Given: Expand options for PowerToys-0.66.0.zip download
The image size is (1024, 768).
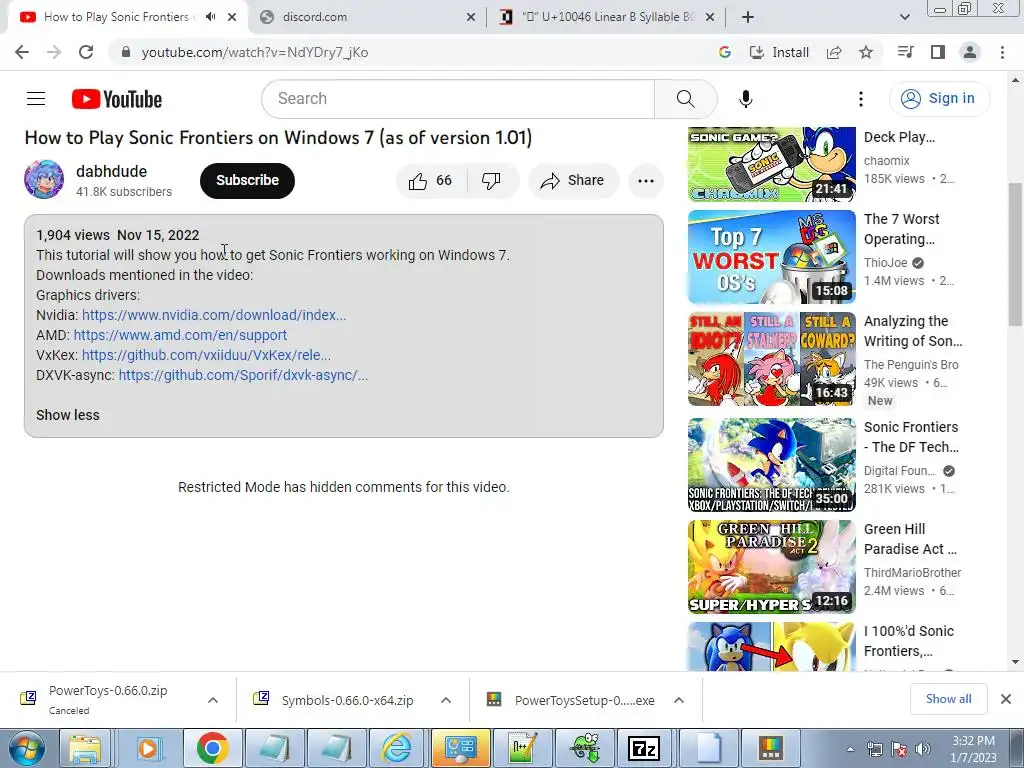Looking at the screenshot, I should click(213, 700).
